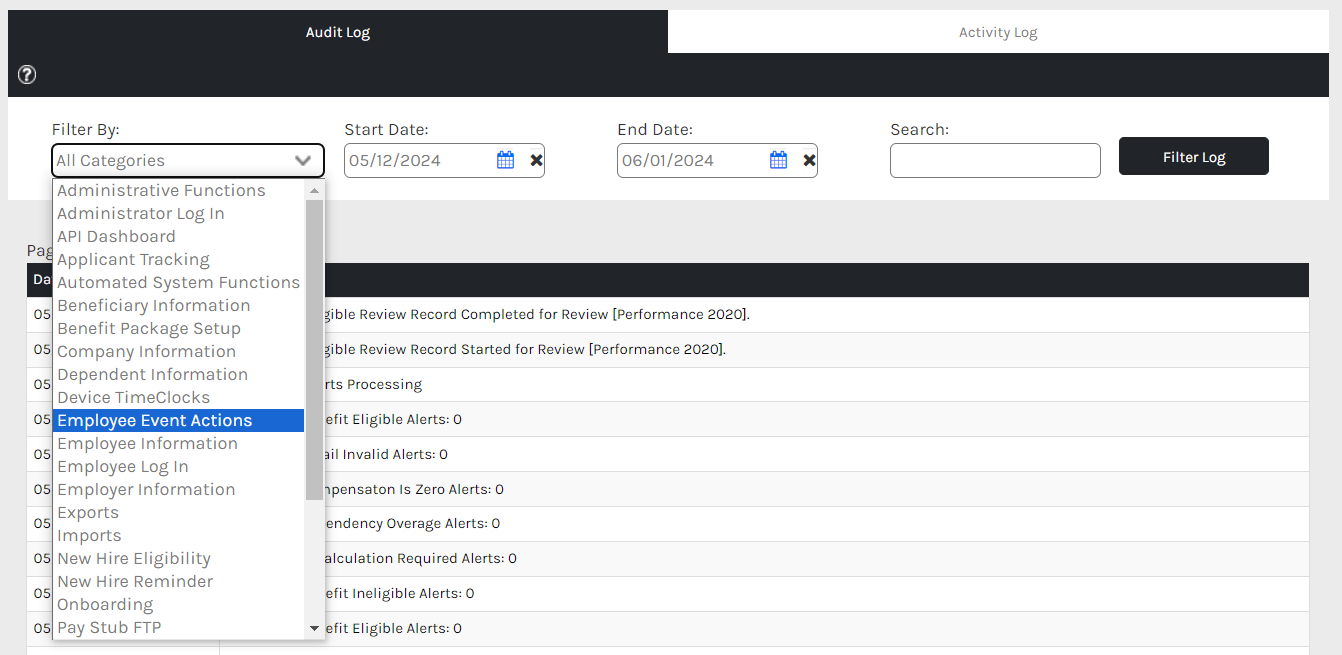
Task: Select Exports in the category list
Action: pos(179,512)
